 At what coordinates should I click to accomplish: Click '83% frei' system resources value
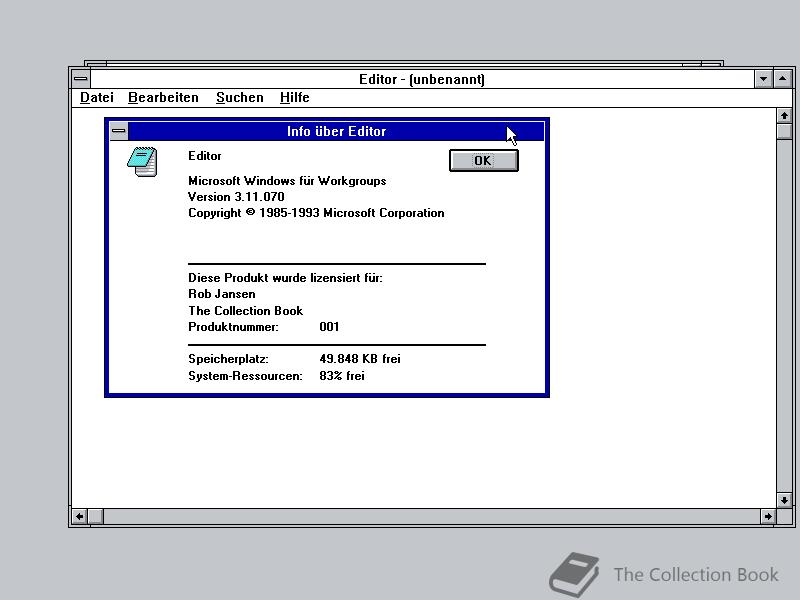(342, 376)
